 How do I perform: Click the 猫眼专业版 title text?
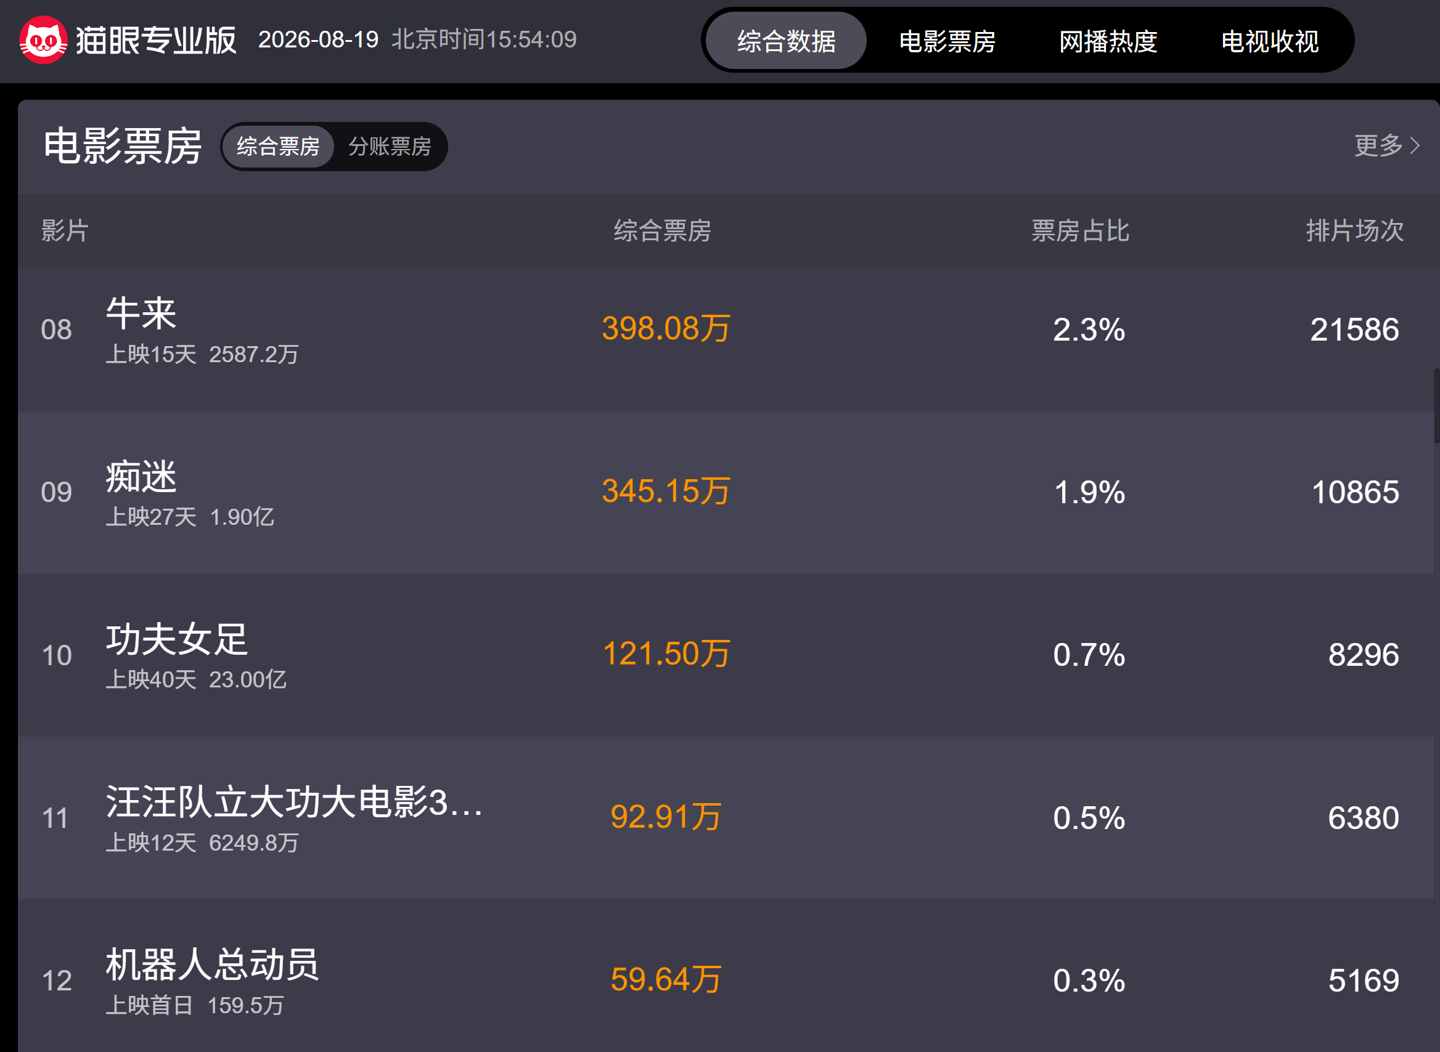pyautogui.click(x=156, y=40)
